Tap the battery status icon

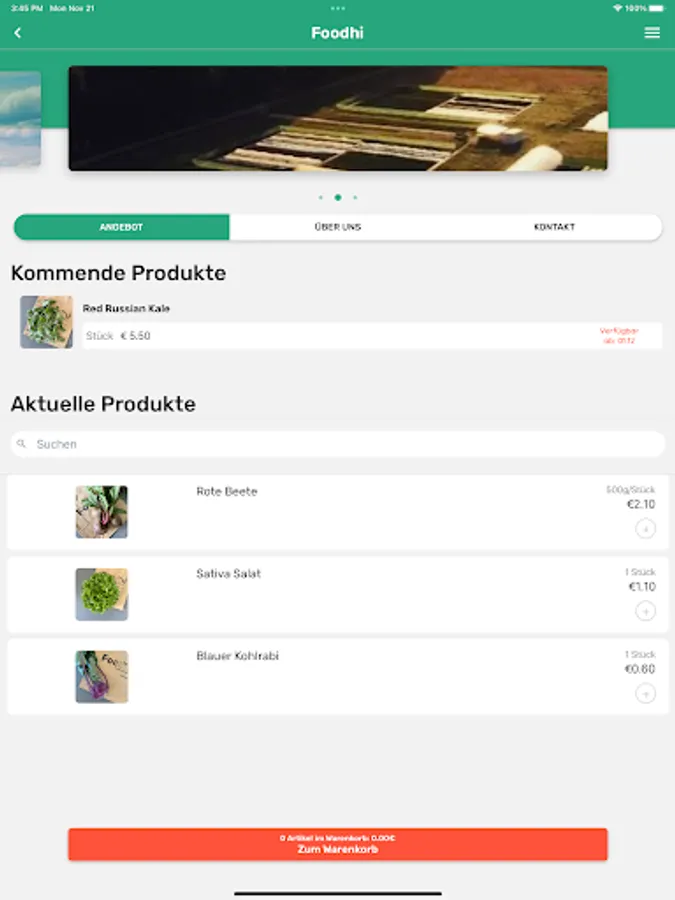657,8
